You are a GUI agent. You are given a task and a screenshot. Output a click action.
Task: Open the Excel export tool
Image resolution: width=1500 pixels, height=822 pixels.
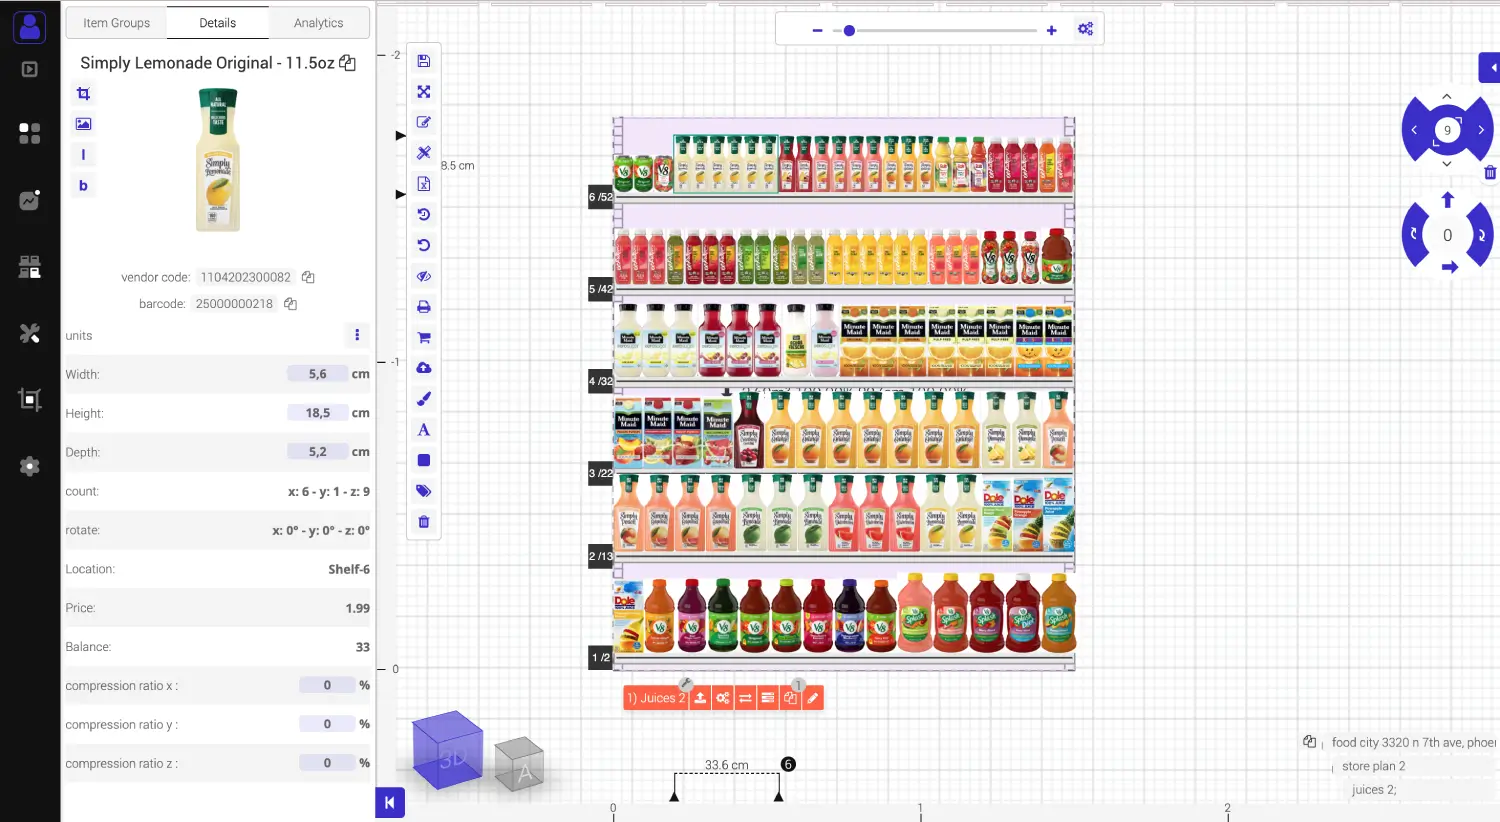[x=423, y=183]
